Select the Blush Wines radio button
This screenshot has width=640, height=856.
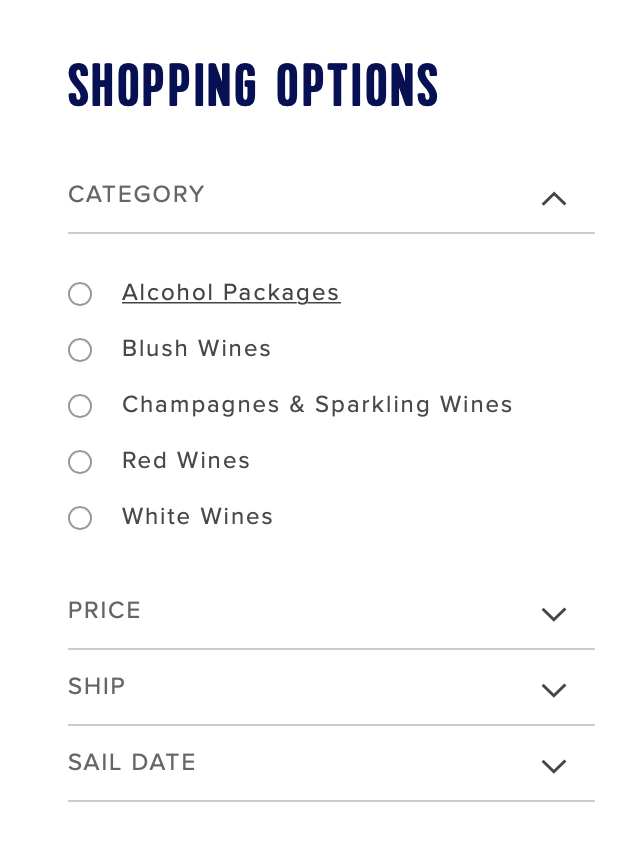click(80, 349)
